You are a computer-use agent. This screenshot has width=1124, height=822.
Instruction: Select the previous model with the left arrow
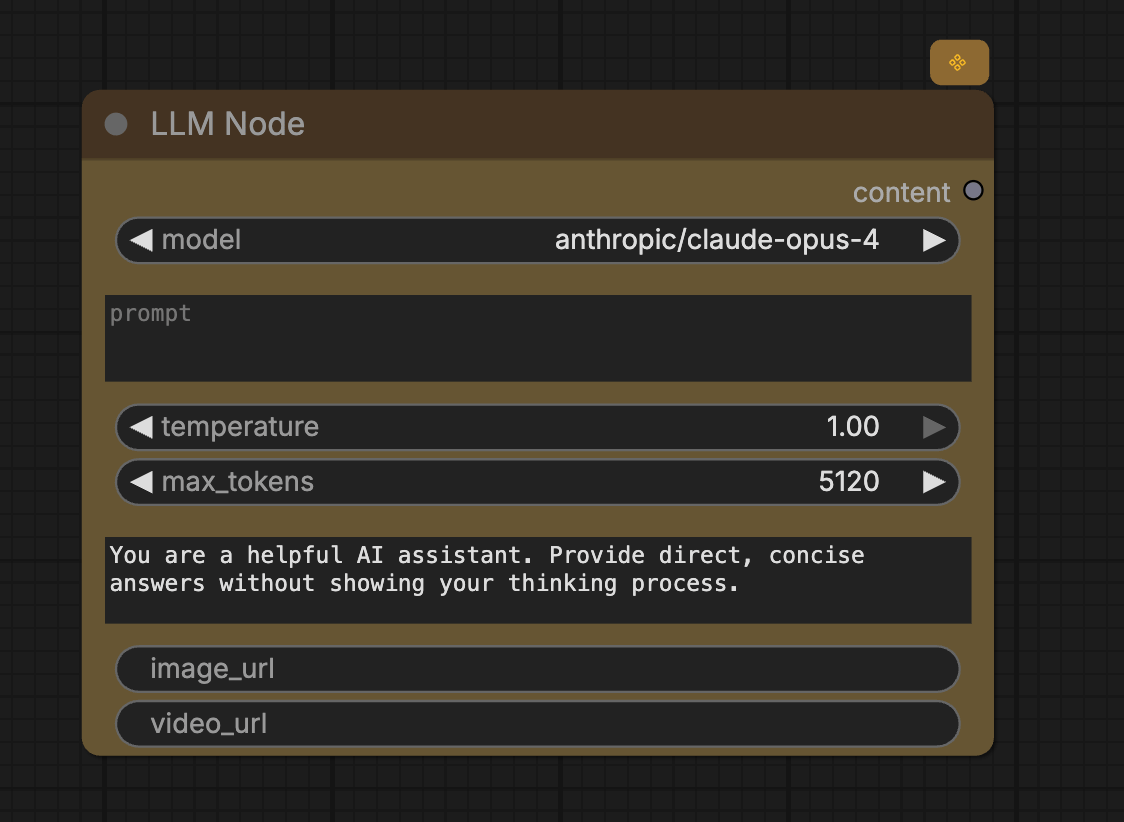tap(141, 240)
